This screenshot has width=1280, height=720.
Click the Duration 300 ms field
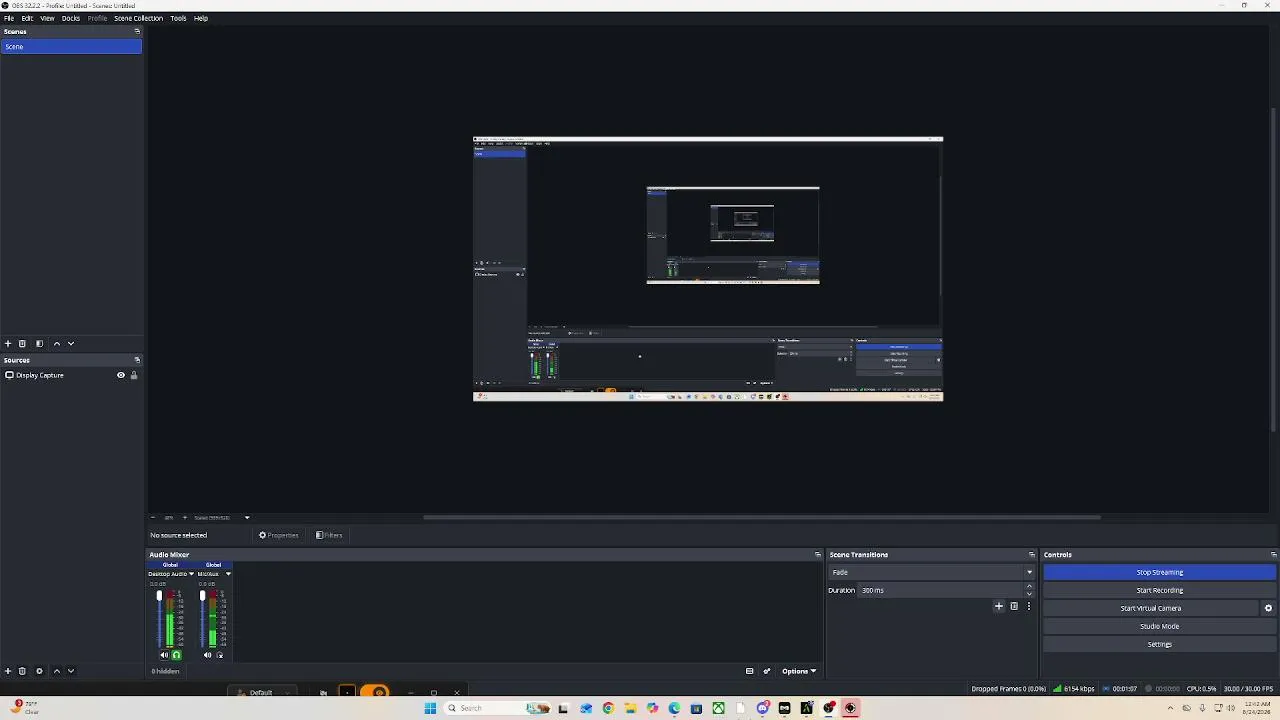point(941,590)
